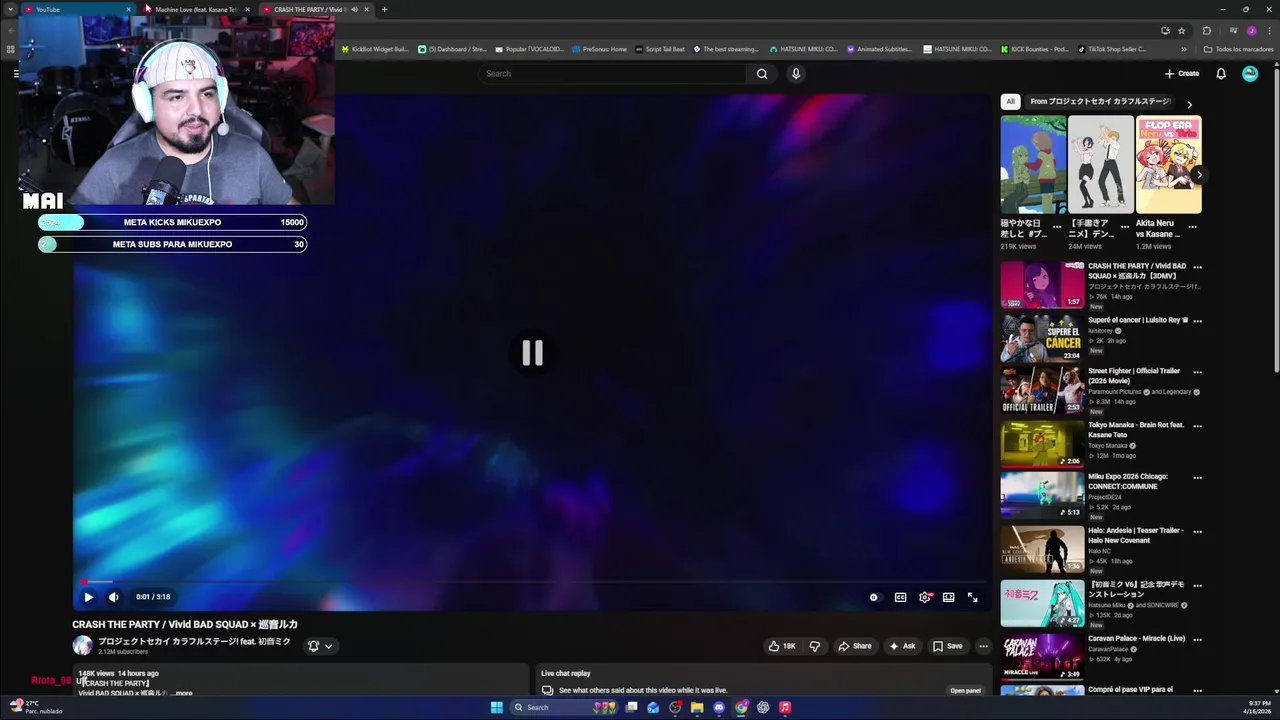Image resolution: width=1280 pixels, height=720 pixels.
Task: Toggle closed captions (CC) on the video
Action: pos(900,597)
